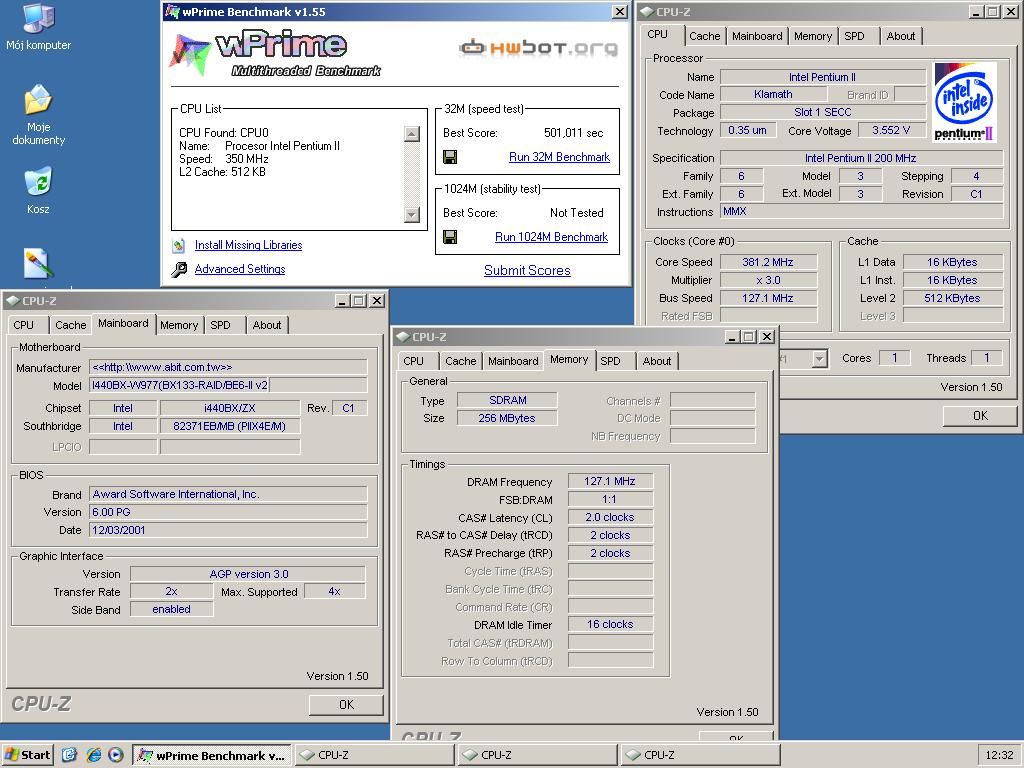Viewport: 1024px width, 768px height.
Task: Open Internet Explorer from quick launch
Action: point(93,755)
